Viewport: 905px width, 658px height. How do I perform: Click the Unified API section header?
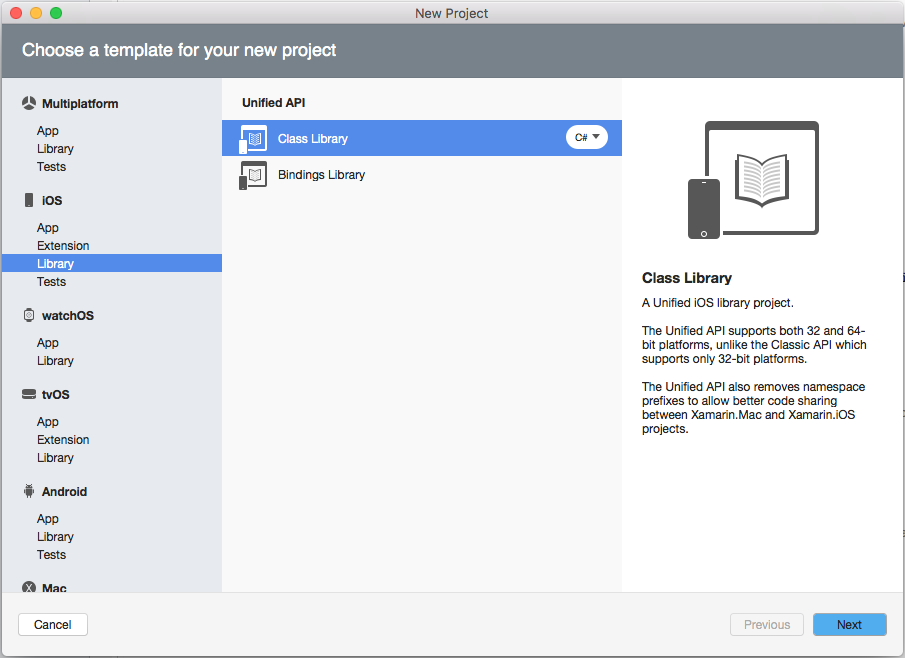(x=274, y=102)
